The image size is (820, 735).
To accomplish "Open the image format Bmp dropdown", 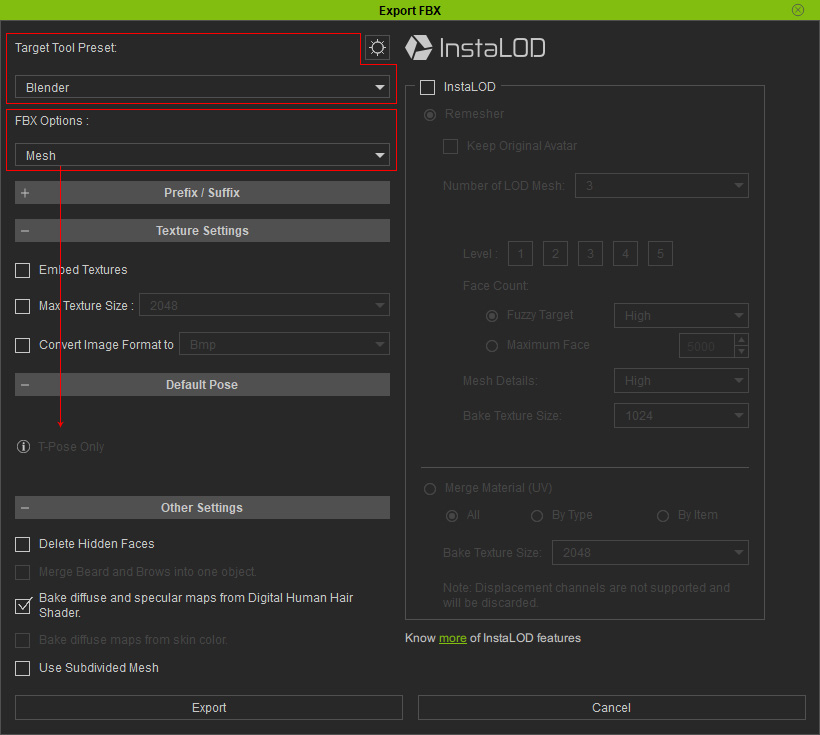I will click(284, 344).
